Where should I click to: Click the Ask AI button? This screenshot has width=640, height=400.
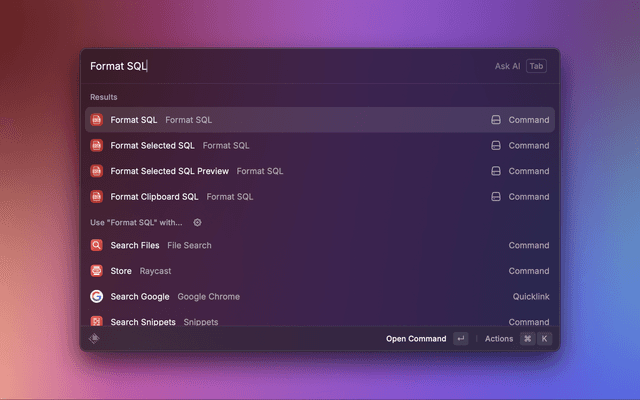point(507,66)
